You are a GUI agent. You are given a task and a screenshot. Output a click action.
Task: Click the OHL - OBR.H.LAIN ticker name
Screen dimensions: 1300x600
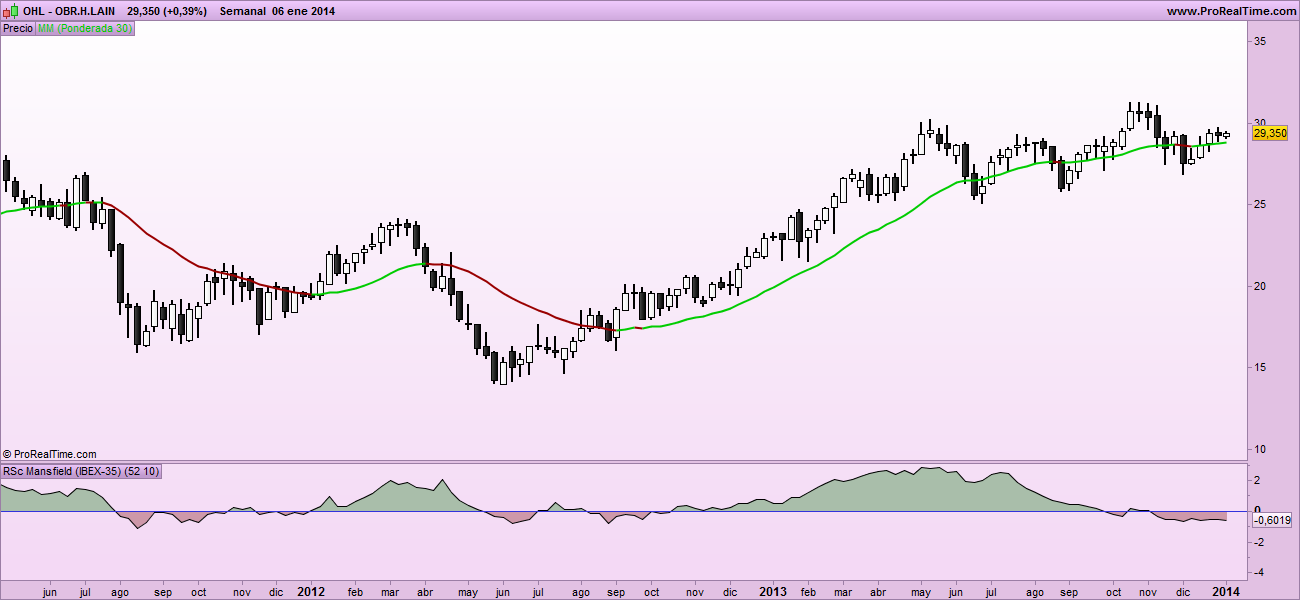67,11
